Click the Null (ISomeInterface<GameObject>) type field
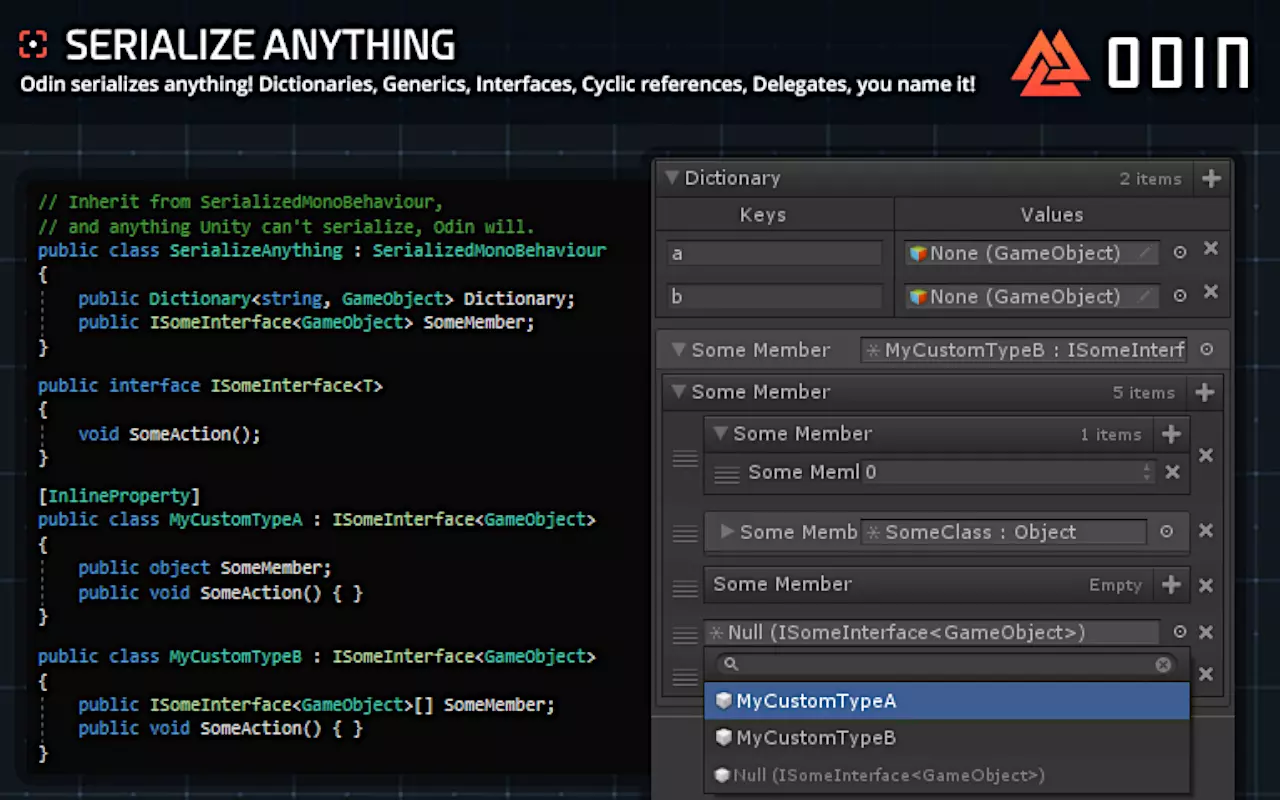The height and width of the screenshot is (800, 1280). (932, 632)
